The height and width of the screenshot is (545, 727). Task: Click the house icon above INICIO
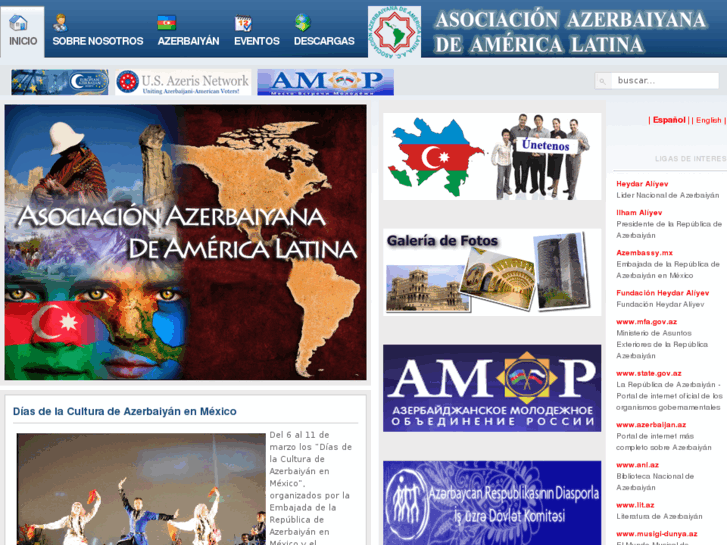pos(18,22)
